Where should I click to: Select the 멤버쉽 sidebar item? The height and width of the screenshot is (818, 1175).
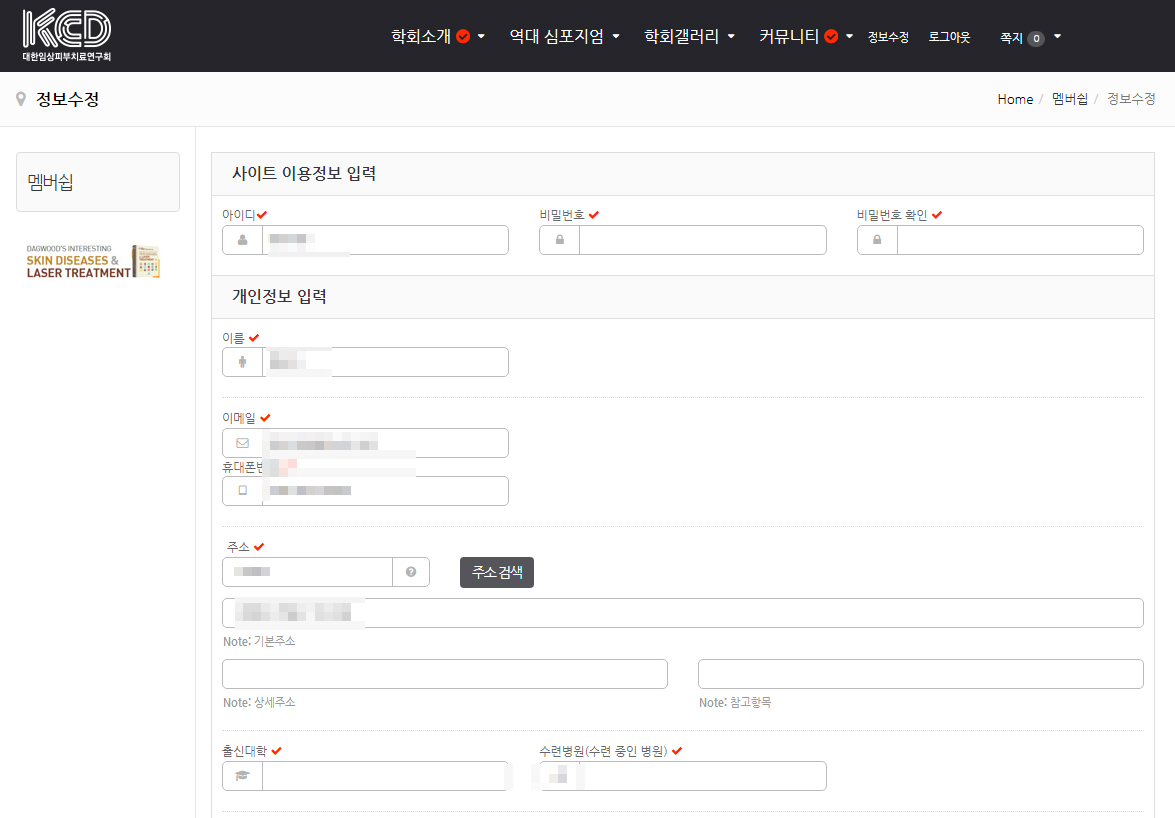point(98,182)
